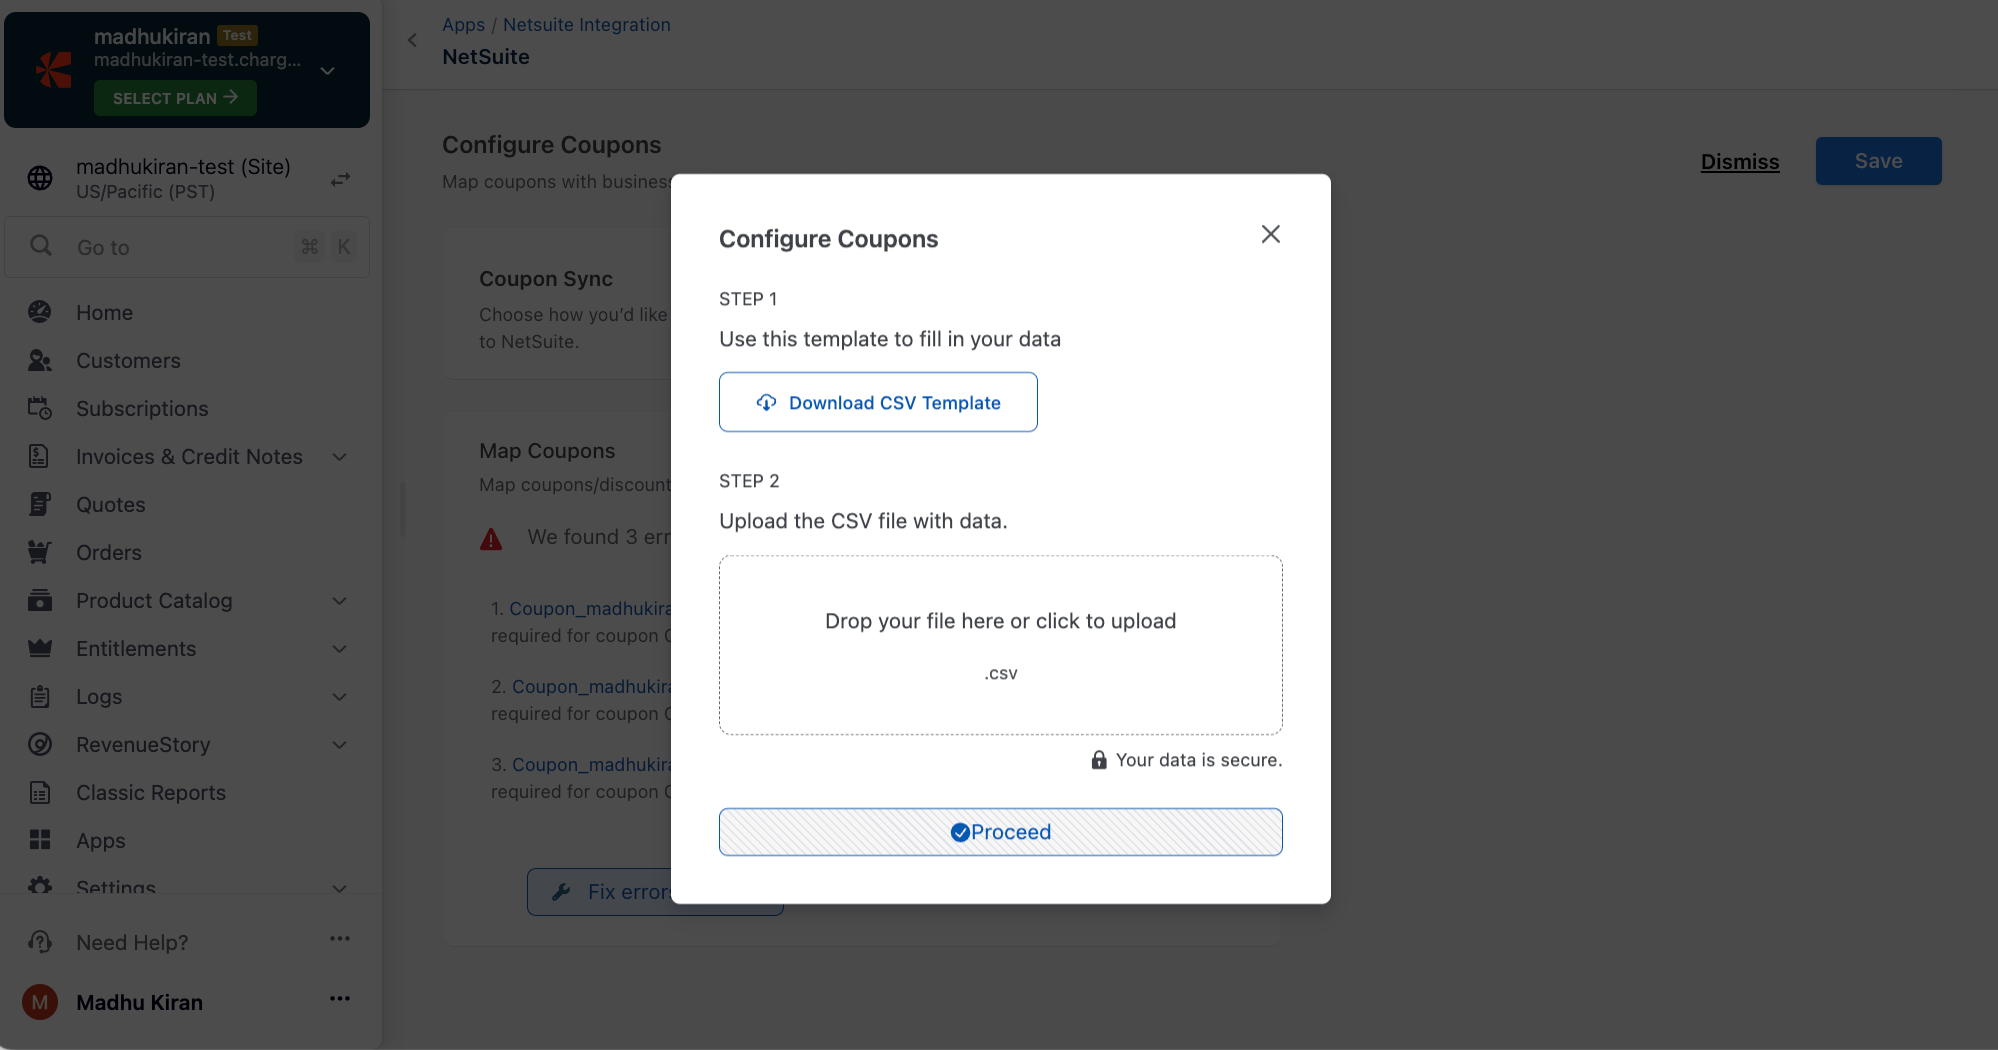Expand the Product Catalog section
1998x1050 pixels.
click(x=340, y=601)
